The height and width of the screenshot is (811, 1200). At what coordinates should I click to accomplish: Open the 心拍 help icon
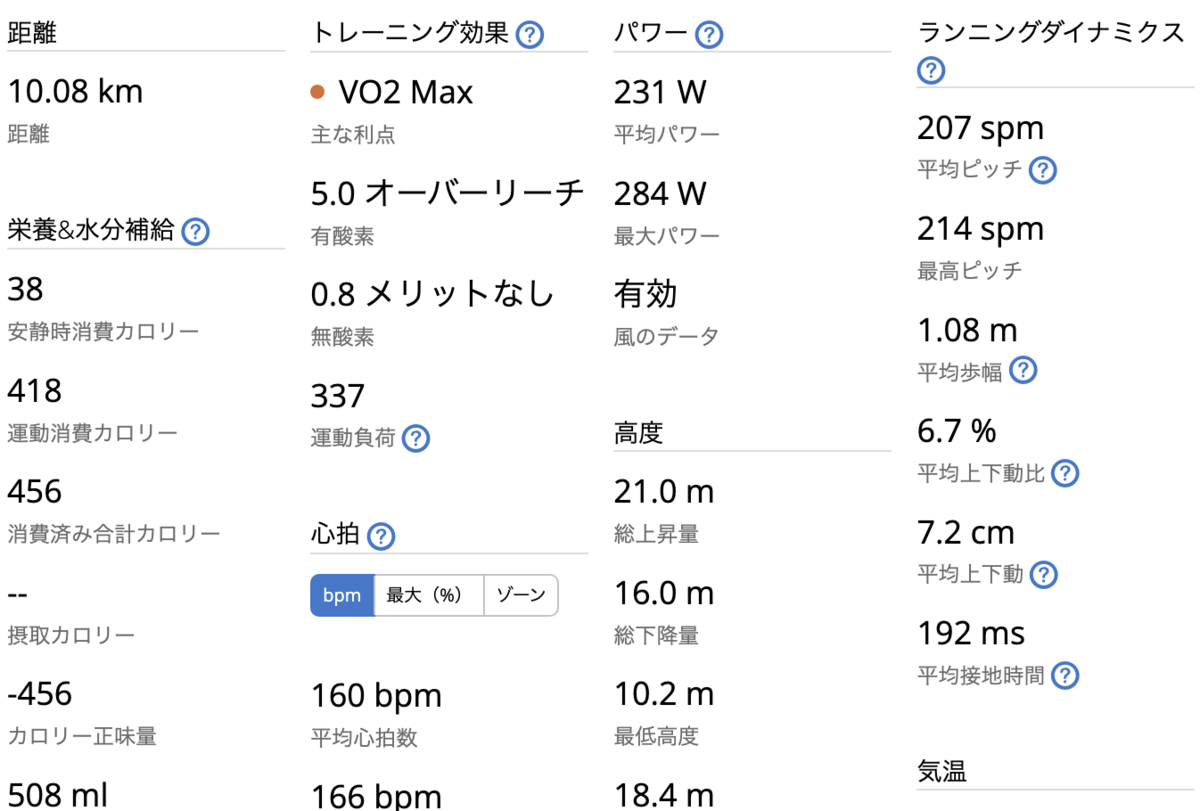click(381, 536)
